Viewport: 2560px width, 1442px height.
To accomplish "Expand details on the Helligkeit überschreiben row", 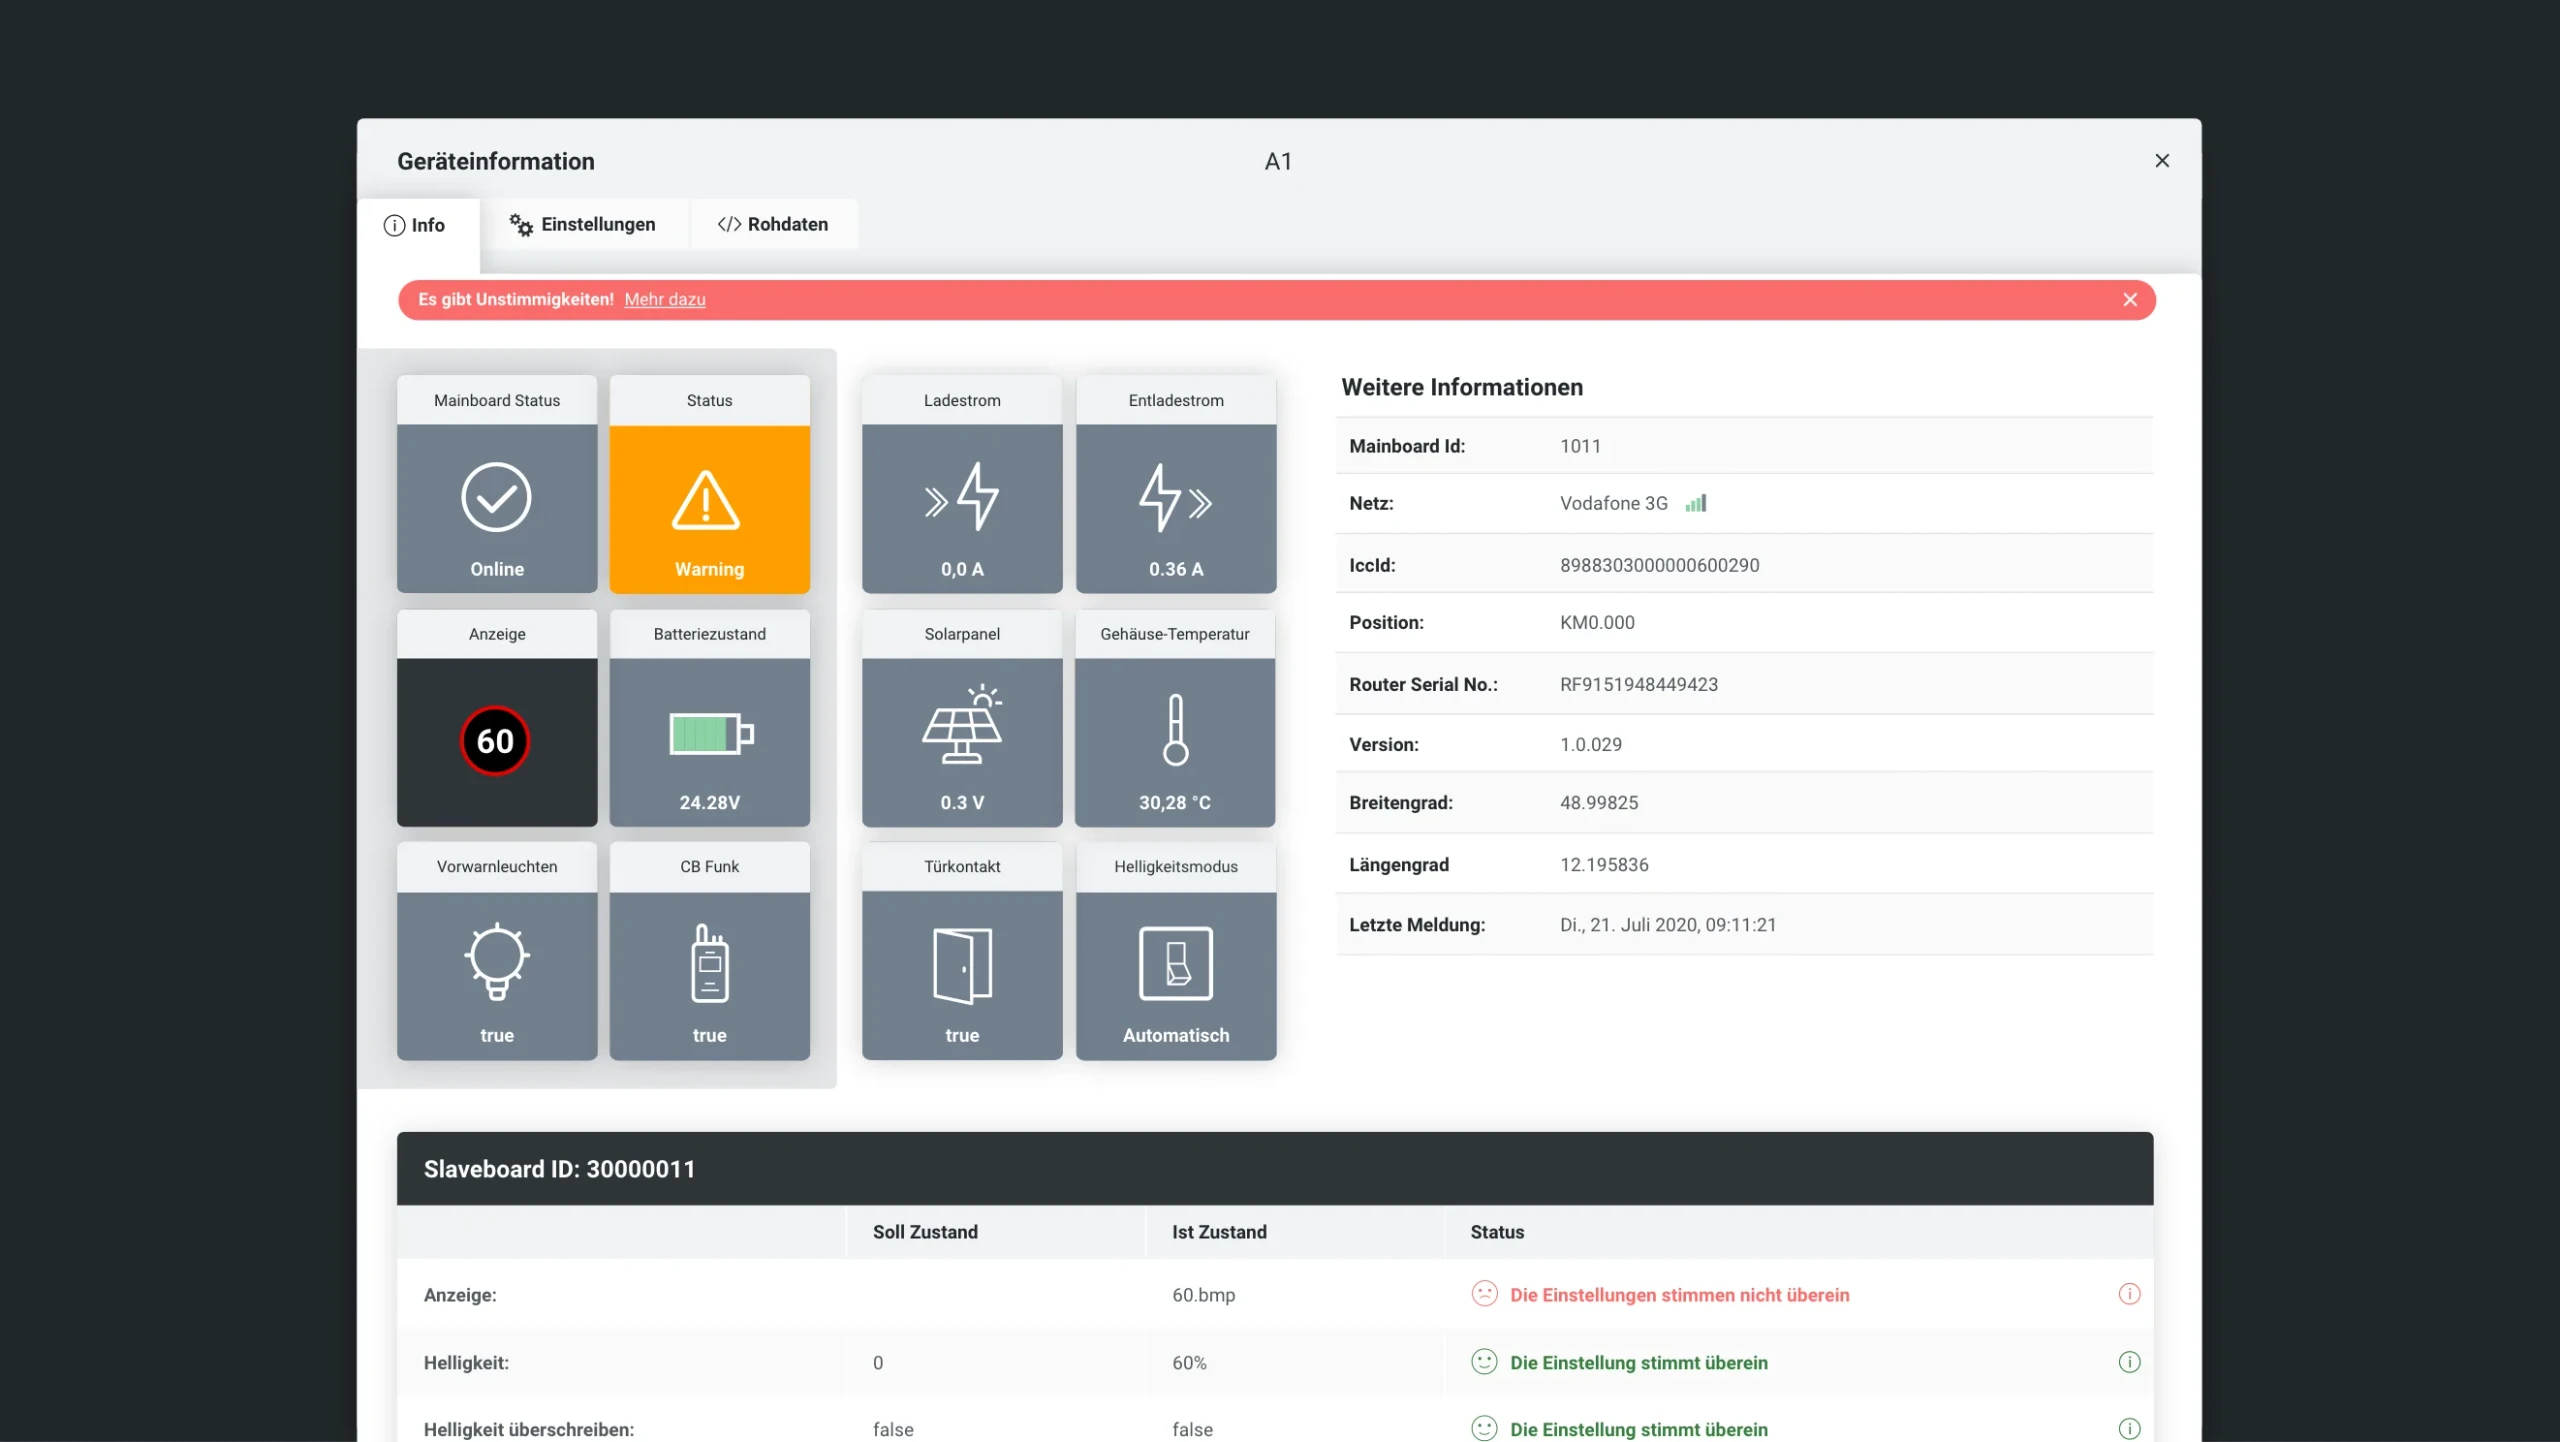I will pos(2129,1428).
